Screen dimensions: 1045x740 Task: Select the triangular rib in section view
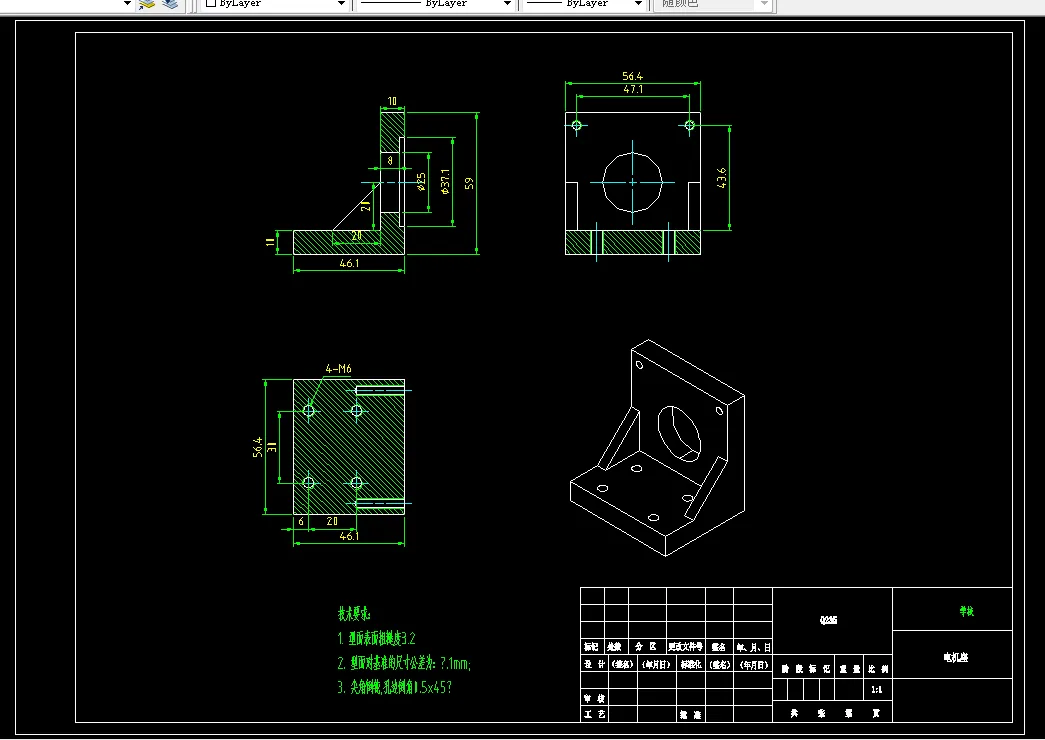click(357, 207)
